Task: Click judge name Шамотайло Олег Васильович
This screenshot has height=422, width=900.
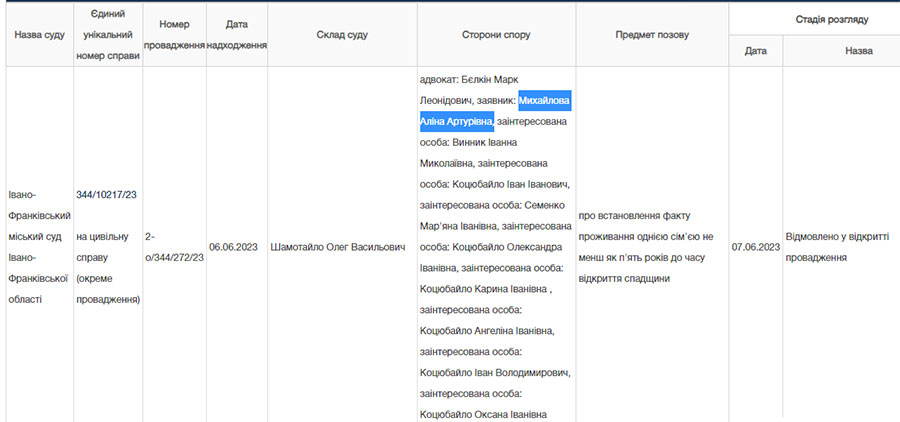Action: point(337,246)
